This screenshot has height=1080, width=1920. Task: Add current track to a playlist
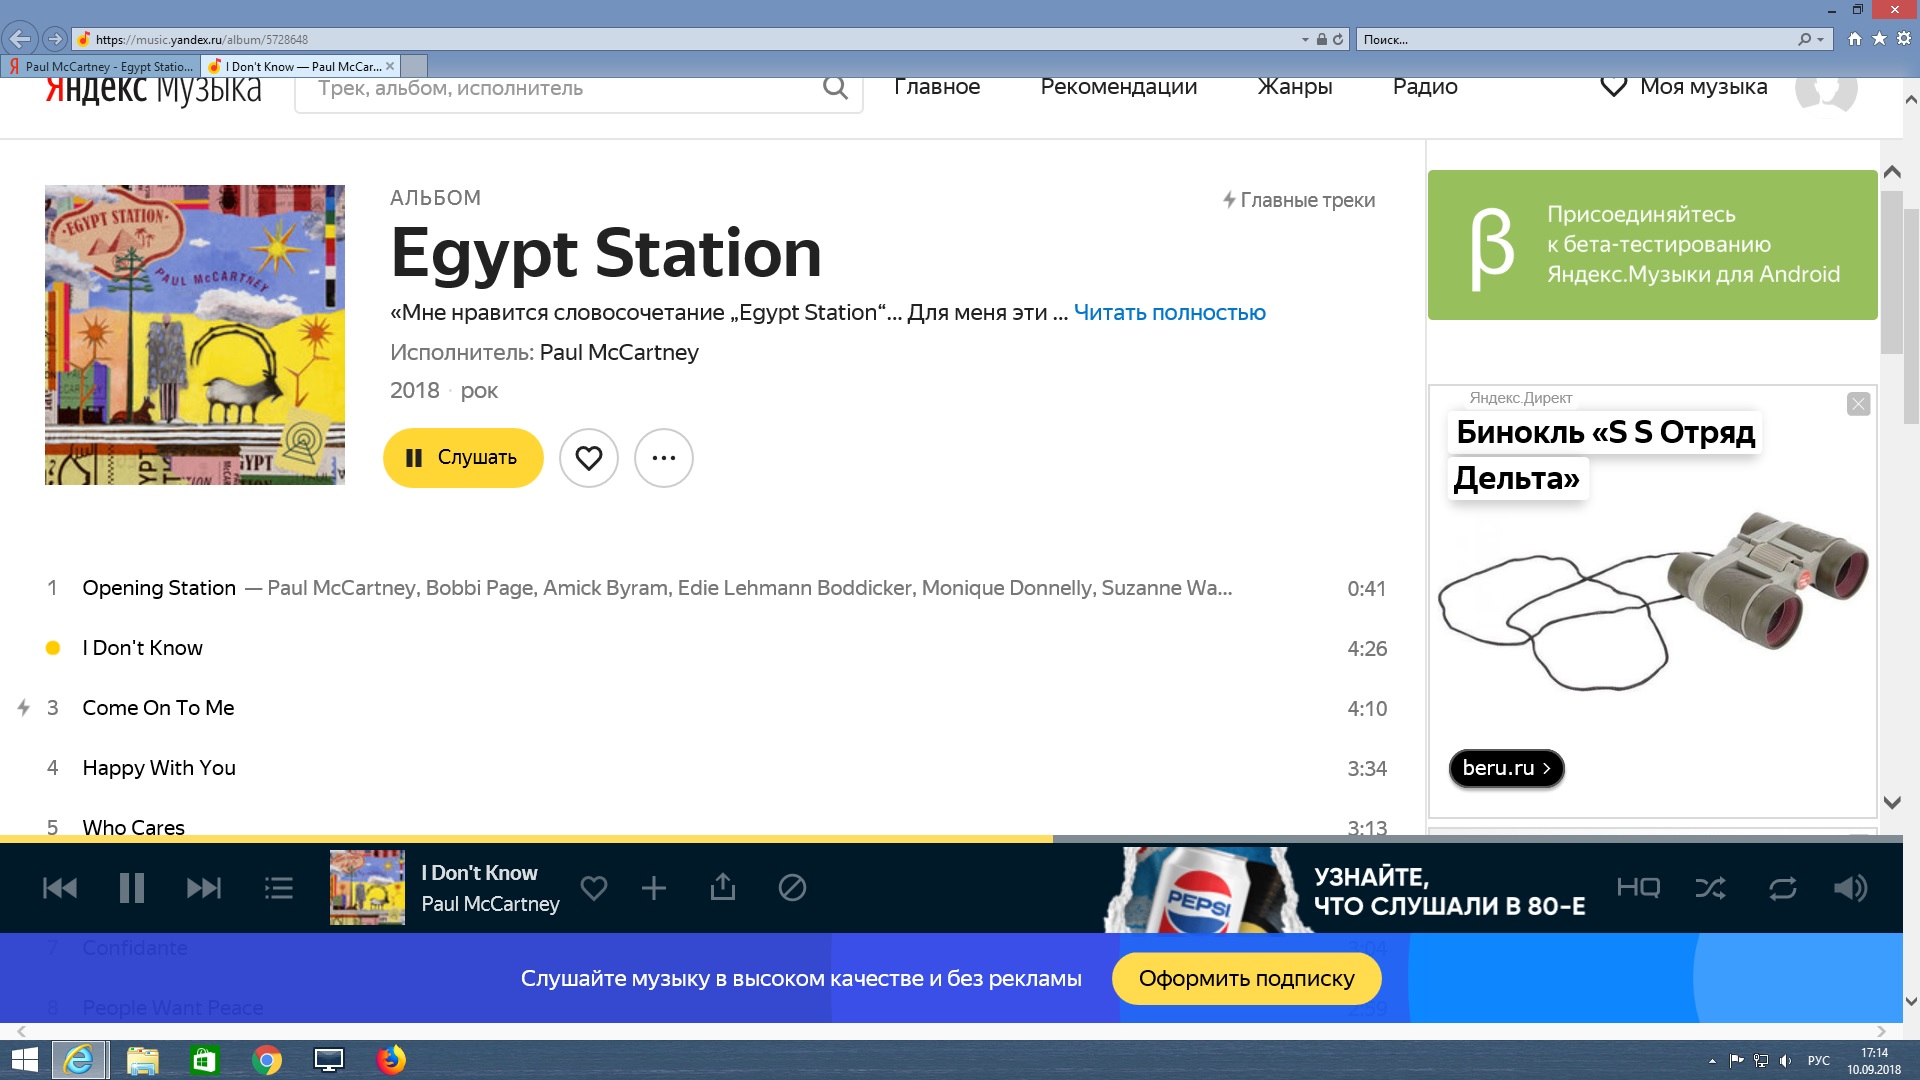654,888
